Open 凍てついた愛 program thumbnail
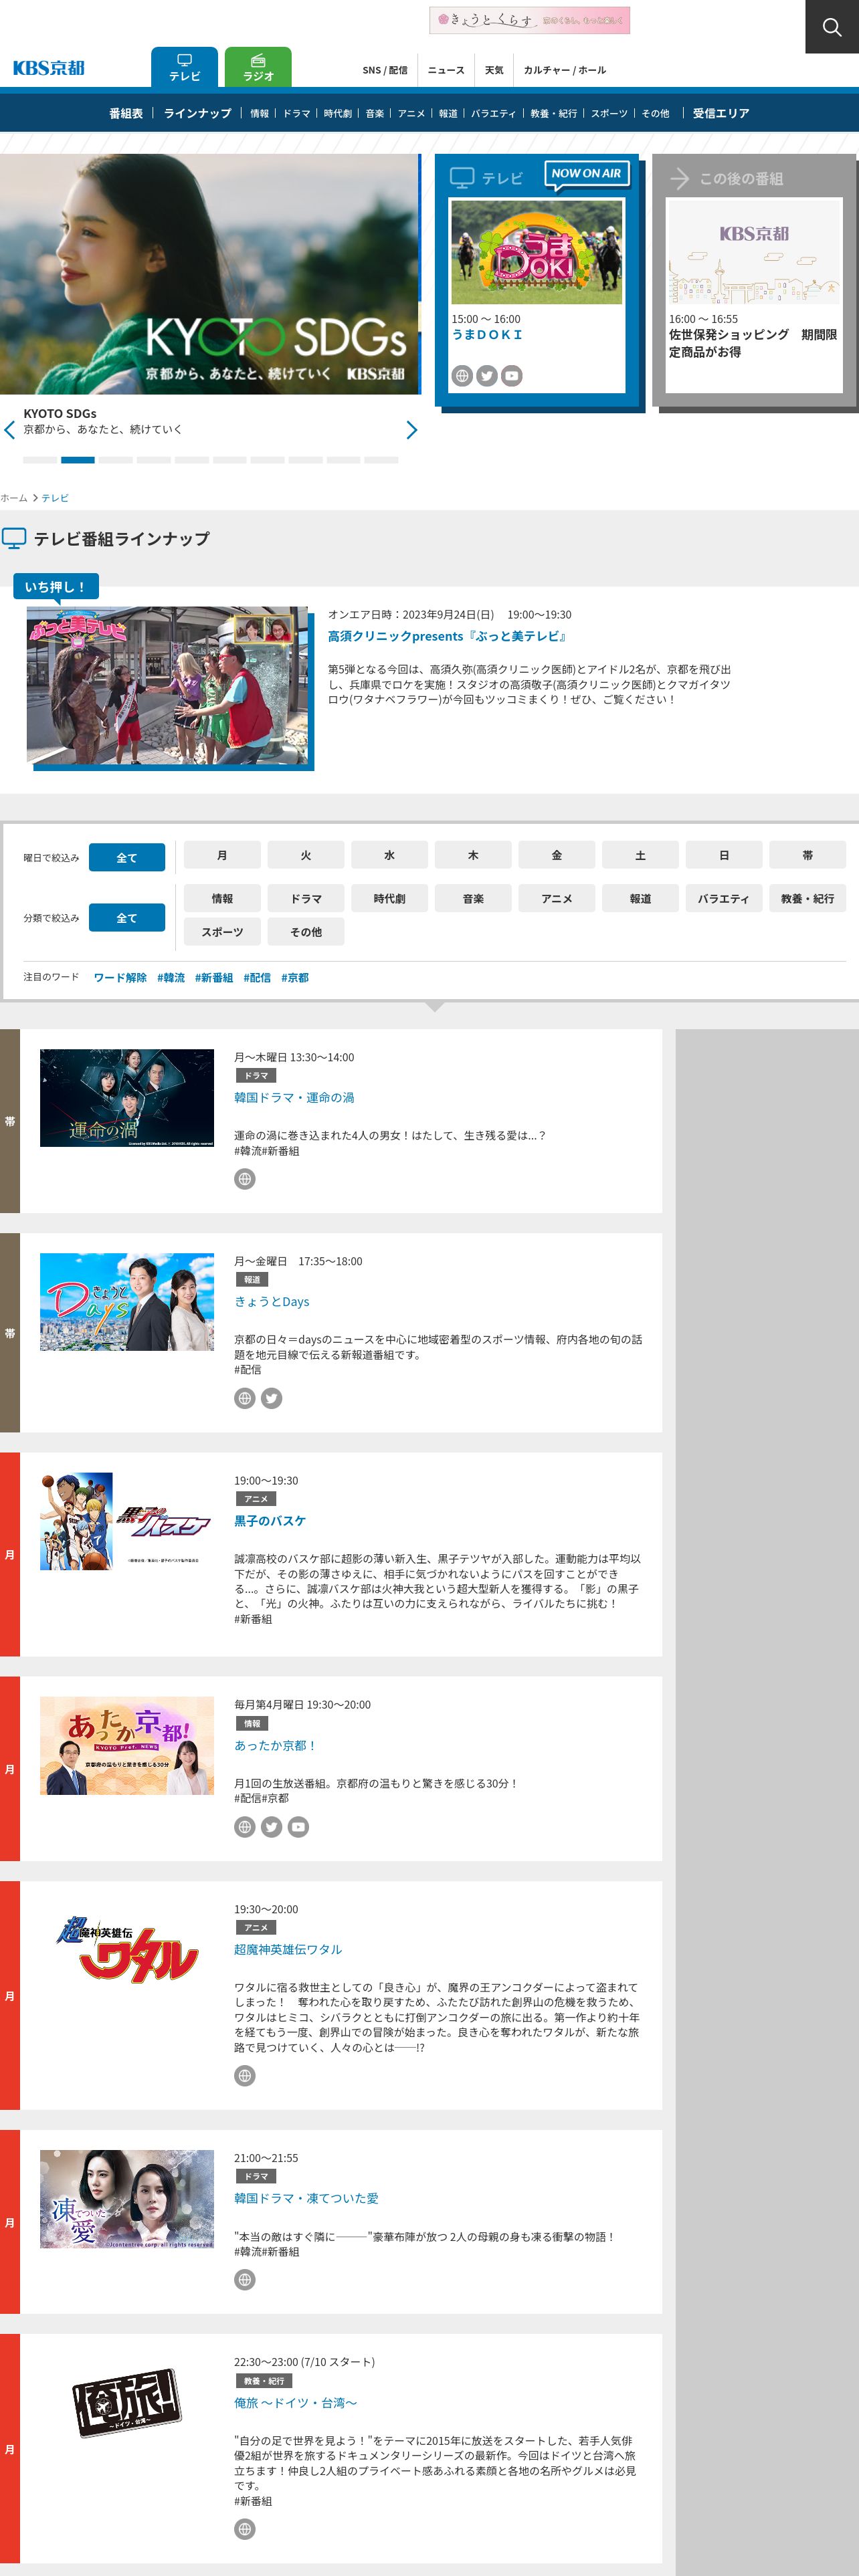Viewport: 859px width, 2576px height. click(x=127, y=2199)
